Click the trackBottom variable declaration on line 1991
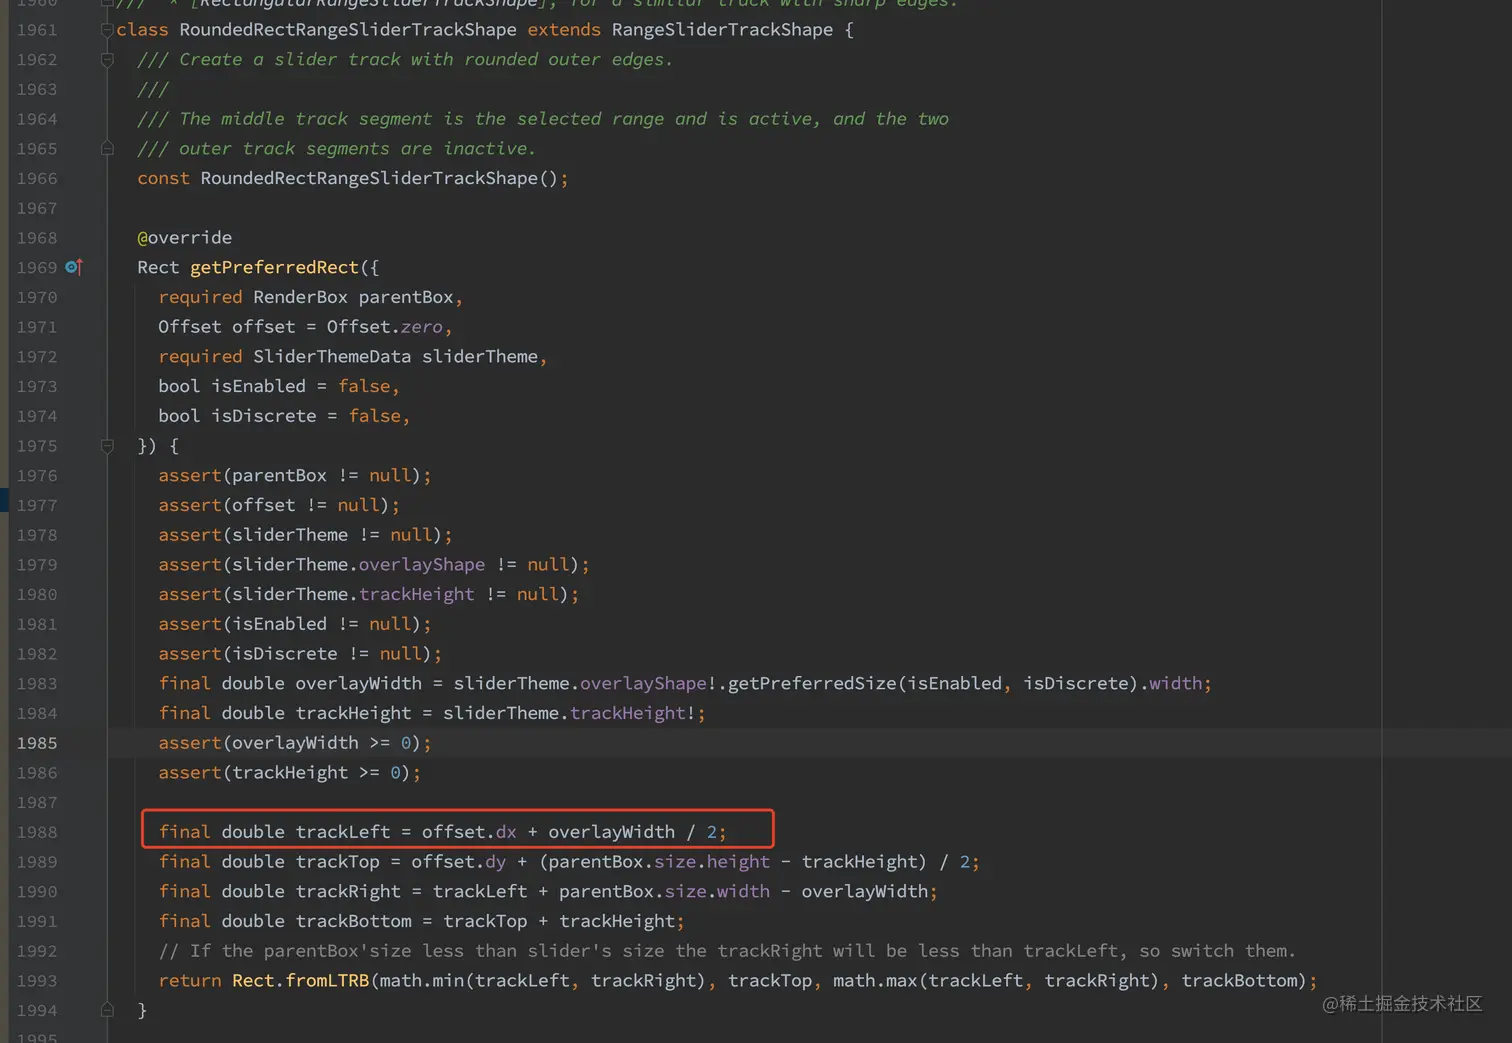Screen dimensions: 1512x1043 pyautogui.click(x=353, y=921)
